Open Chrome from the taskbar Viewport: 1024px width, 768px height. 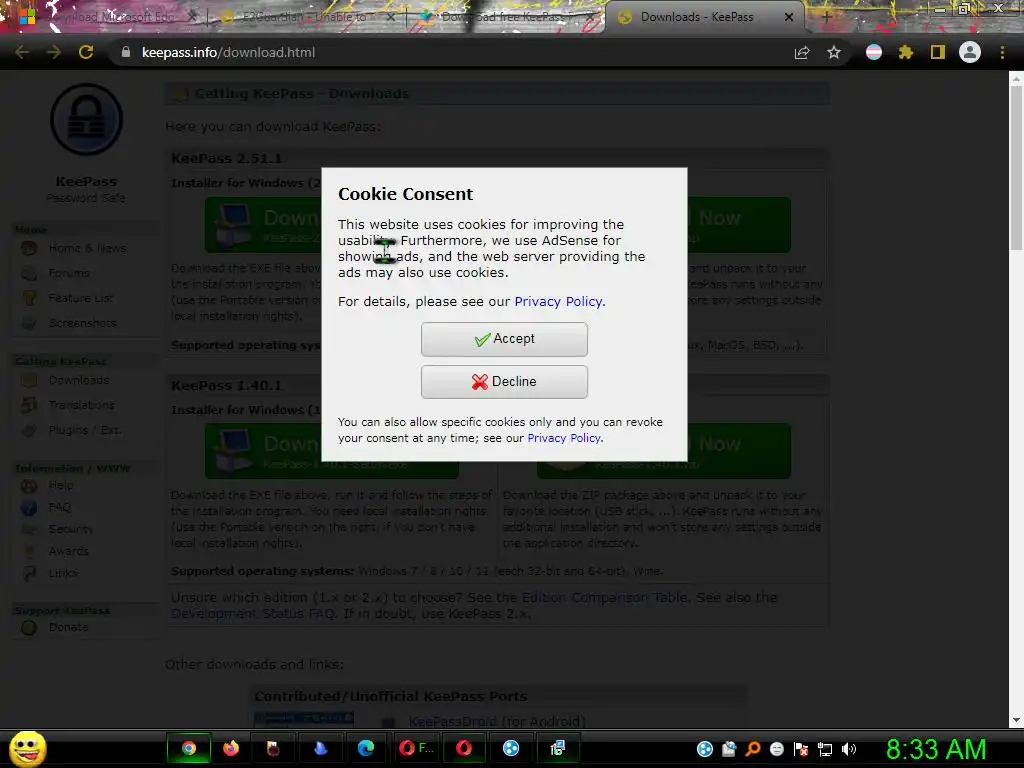[x=189, y=748]
